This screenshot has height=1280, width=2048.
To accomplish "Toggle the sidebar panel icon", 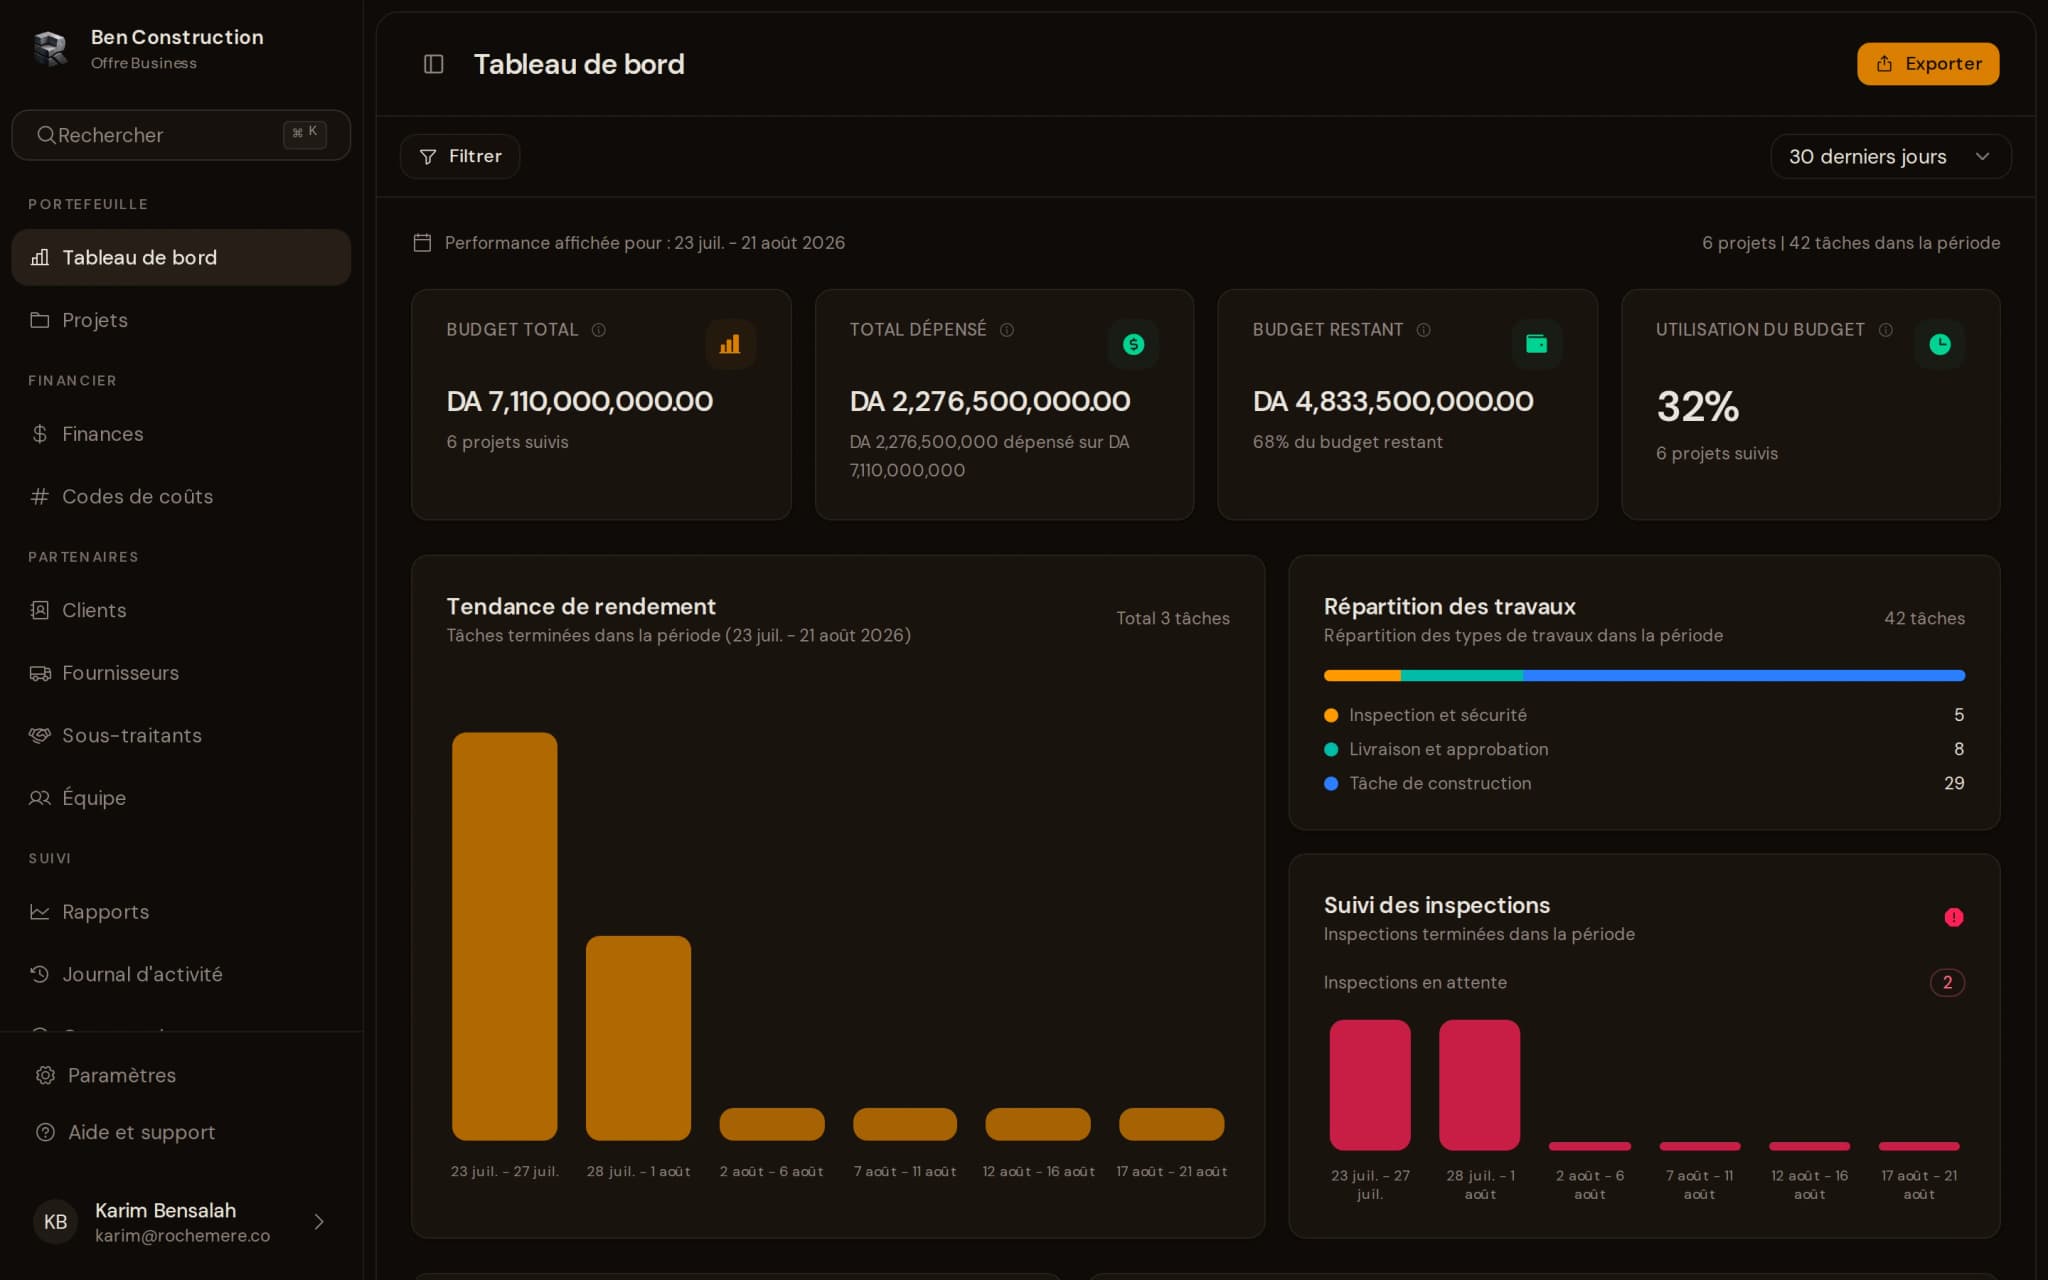I will 433,64.
